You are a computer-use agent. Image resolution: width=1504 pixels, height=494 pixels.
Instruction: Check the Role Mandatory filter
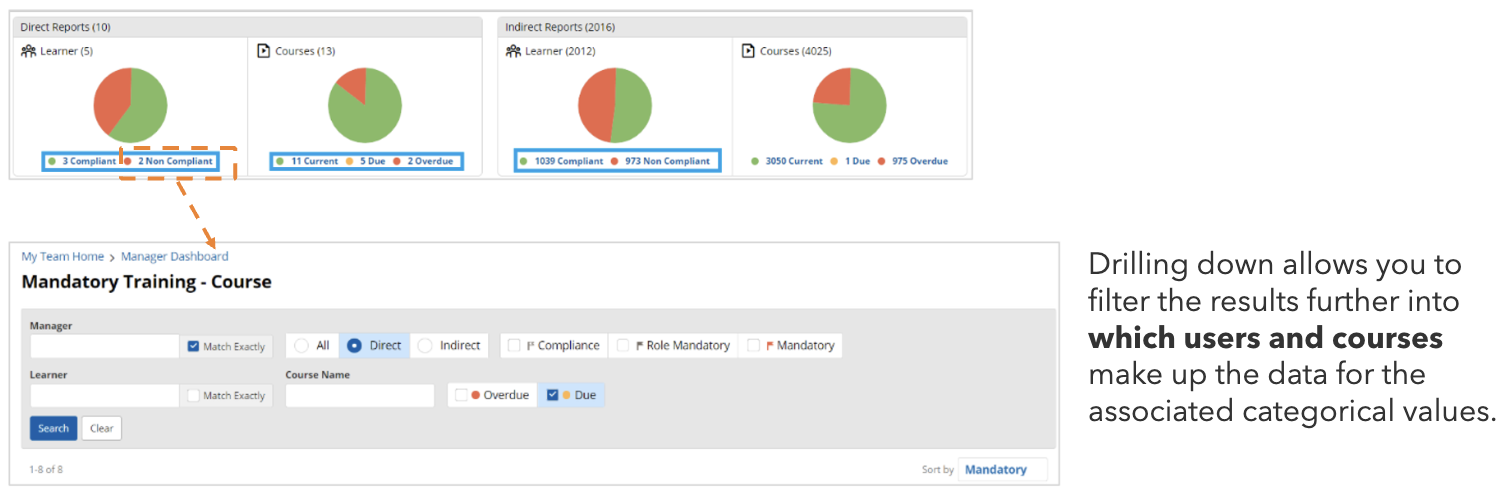623,346
